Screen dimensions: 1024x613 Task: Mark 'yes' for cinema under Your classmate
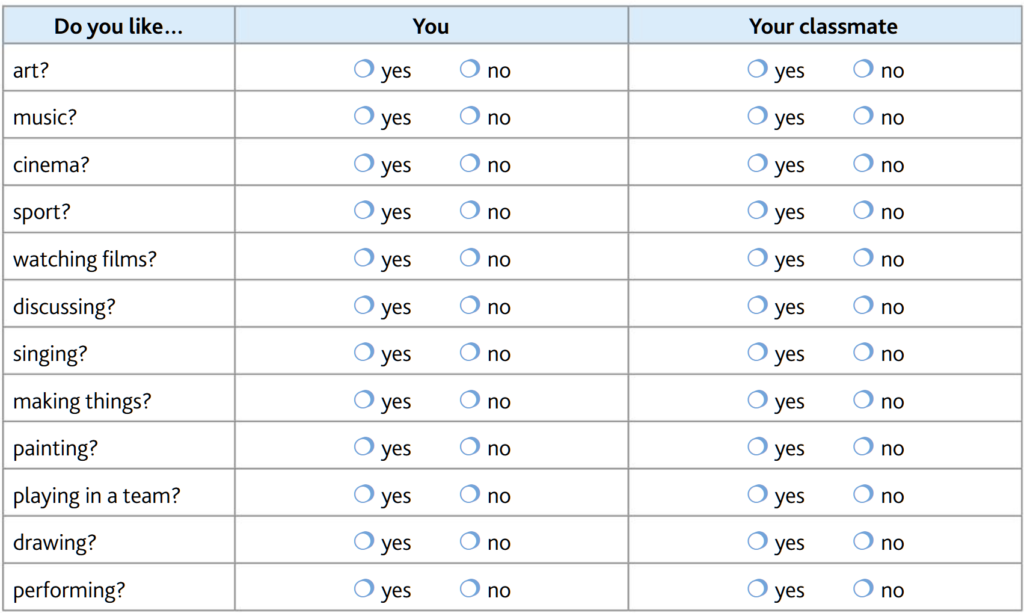pos(758,163)
